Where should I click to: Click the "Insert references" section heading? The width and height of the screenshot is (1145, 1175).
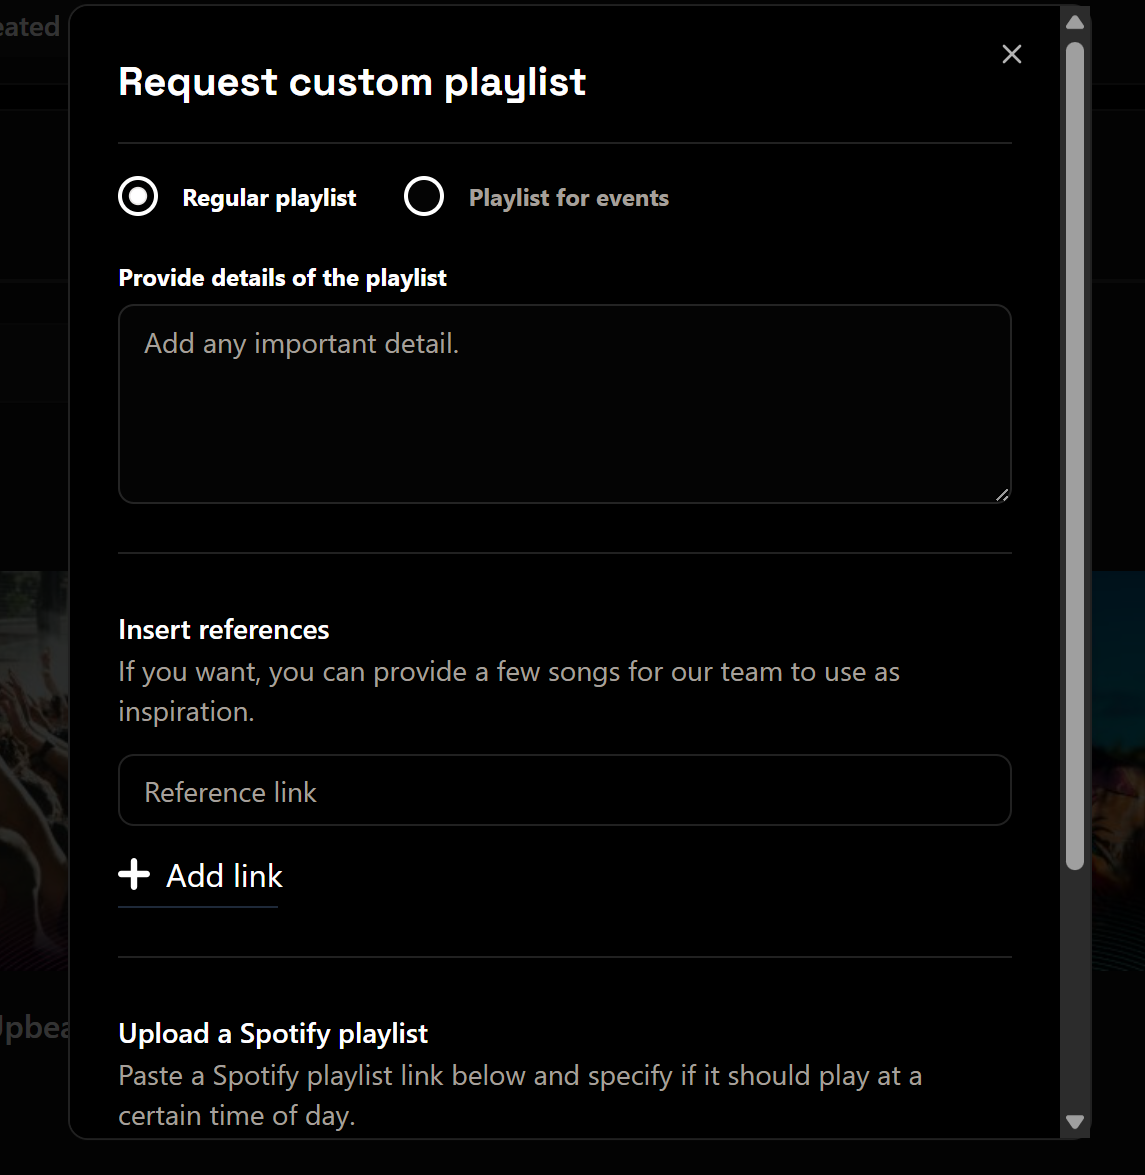tap(224, 630)
